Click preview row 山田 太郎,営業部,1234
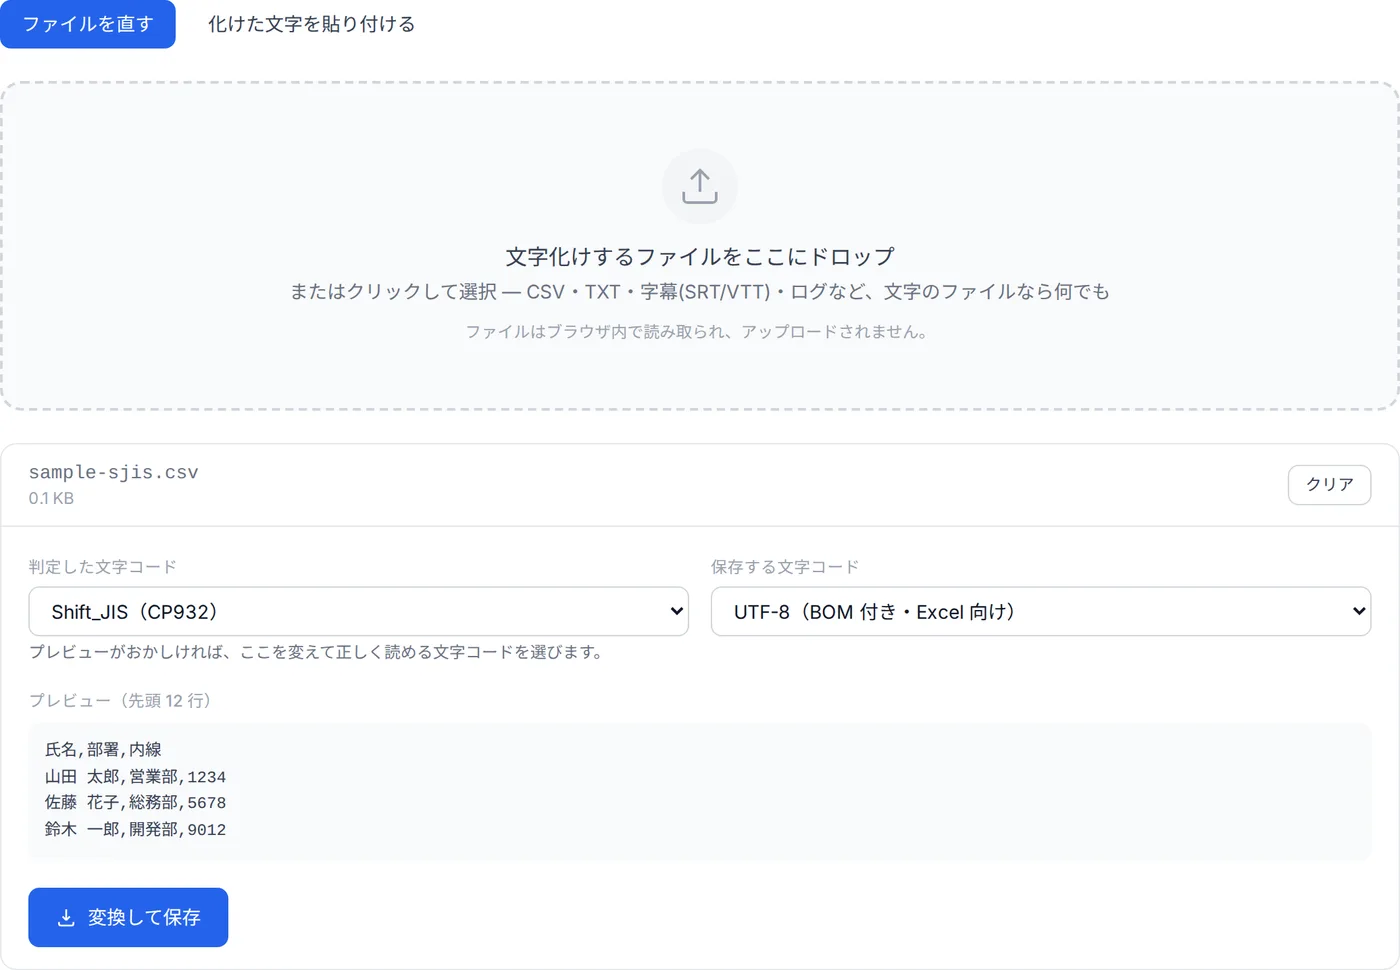 135,777
